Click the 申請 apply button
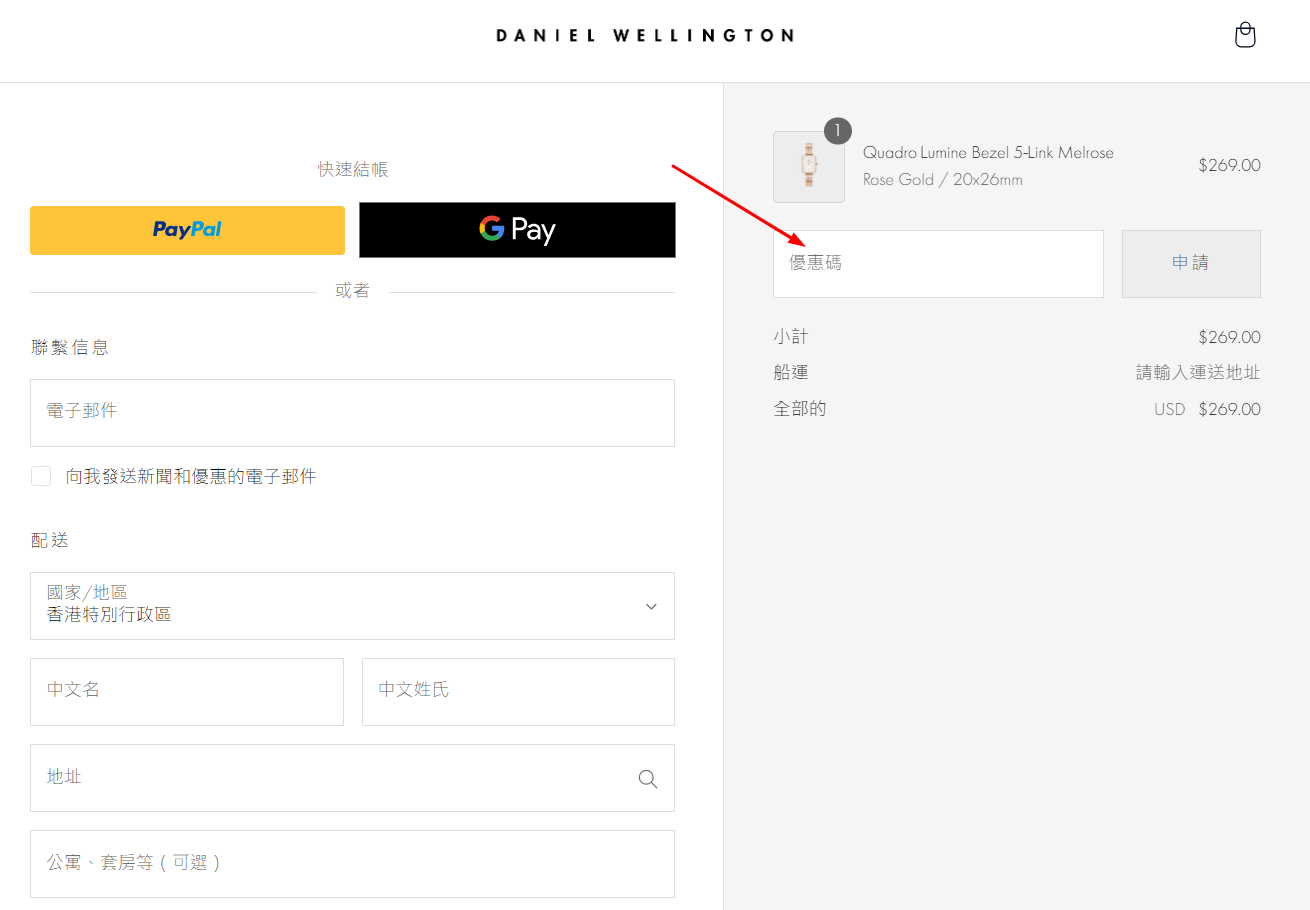Screen dimensions: 1310x910 tap(1191, 264)
